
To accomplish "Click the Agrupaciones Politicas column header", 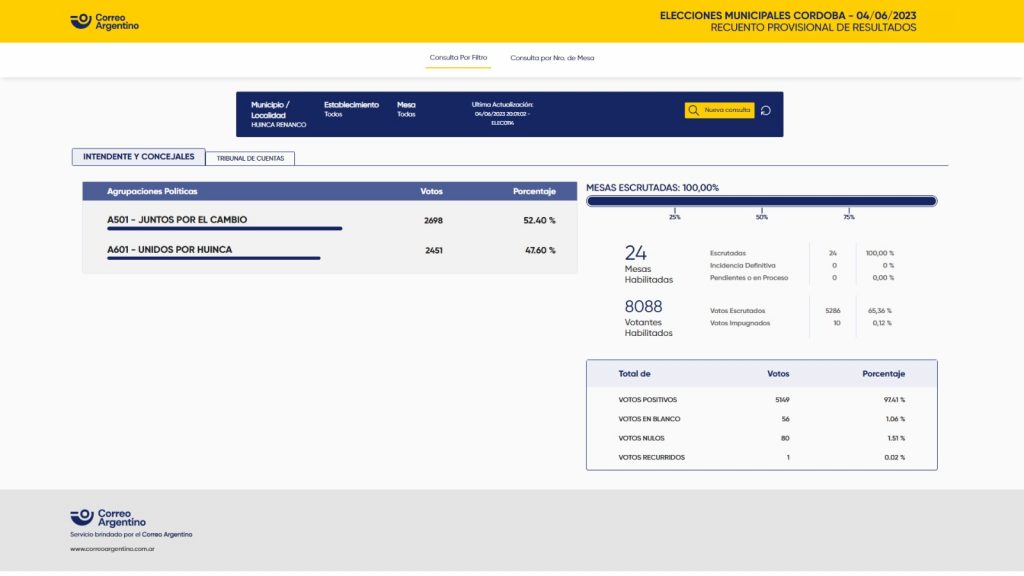I will tap(152, 191).
